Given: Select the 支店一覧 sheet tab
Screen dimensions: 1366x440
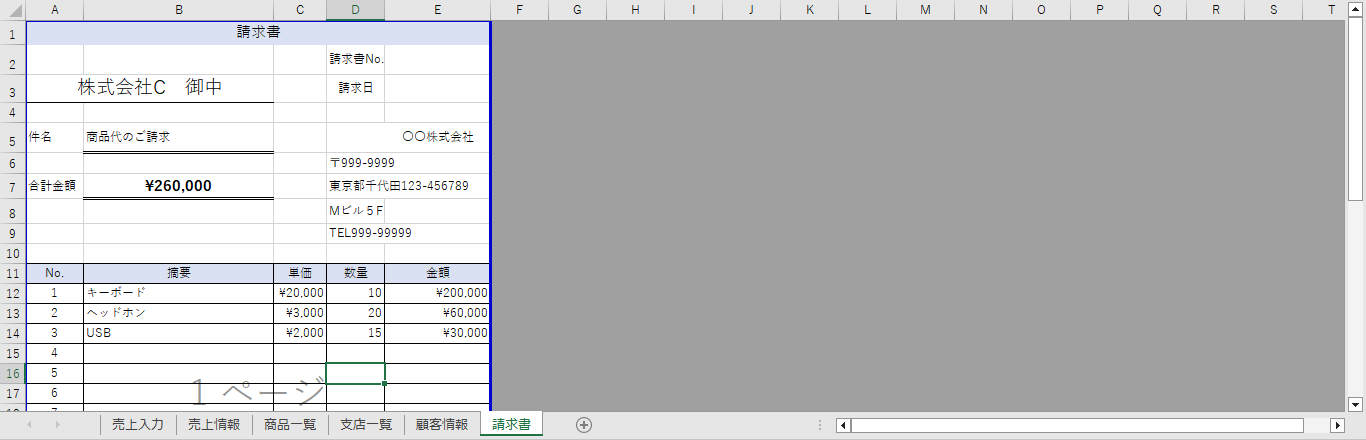Looking at the screenshot, I should (x=366, y=424).
